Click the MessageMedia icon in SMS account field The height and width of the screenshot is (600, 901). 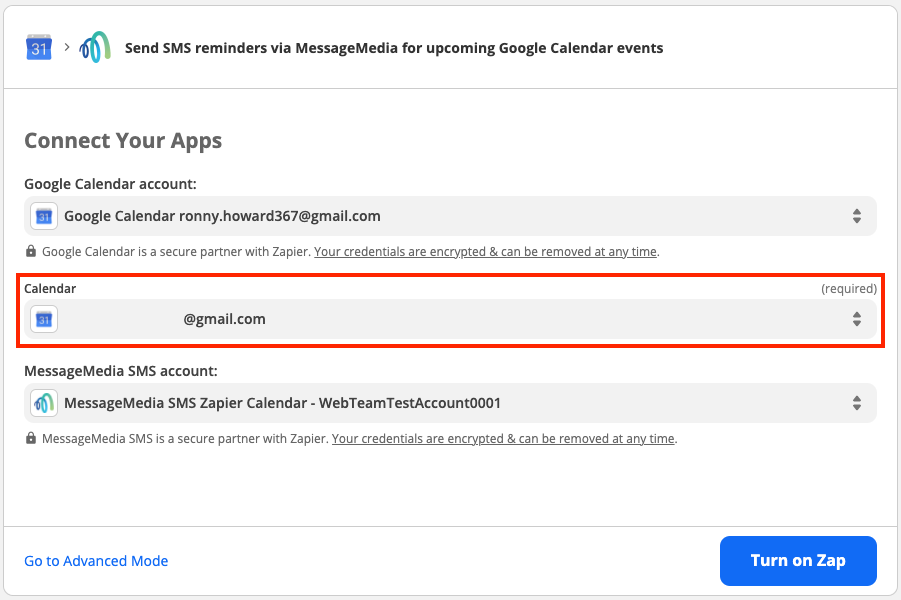pos(44,403)
